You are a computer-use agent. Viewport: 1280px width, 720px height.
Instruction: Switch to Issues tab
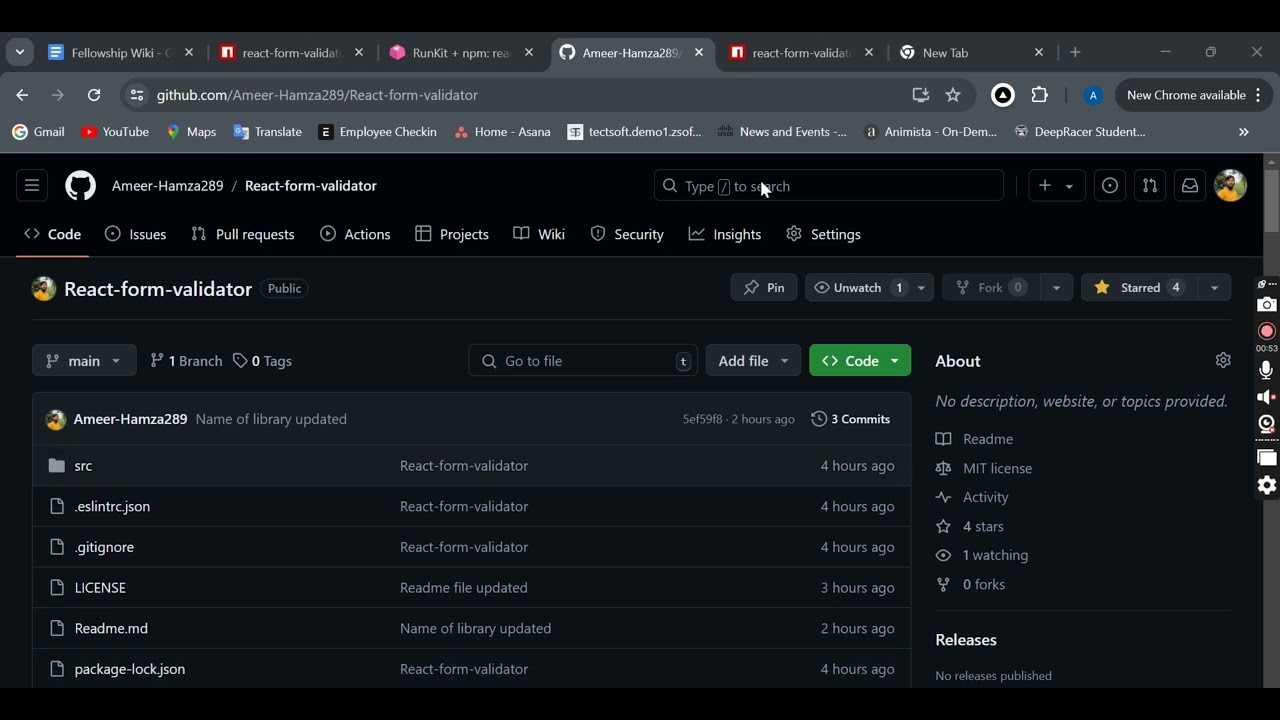click(136, 235)
